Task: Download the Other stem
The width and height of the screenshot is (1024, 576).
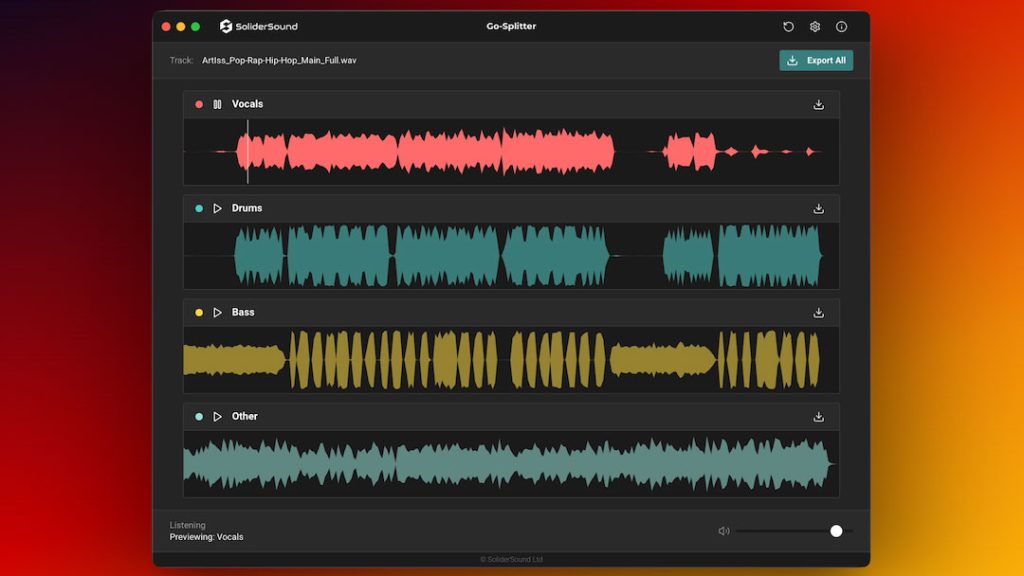Action: pyautogui.click(x=818, y=416)
